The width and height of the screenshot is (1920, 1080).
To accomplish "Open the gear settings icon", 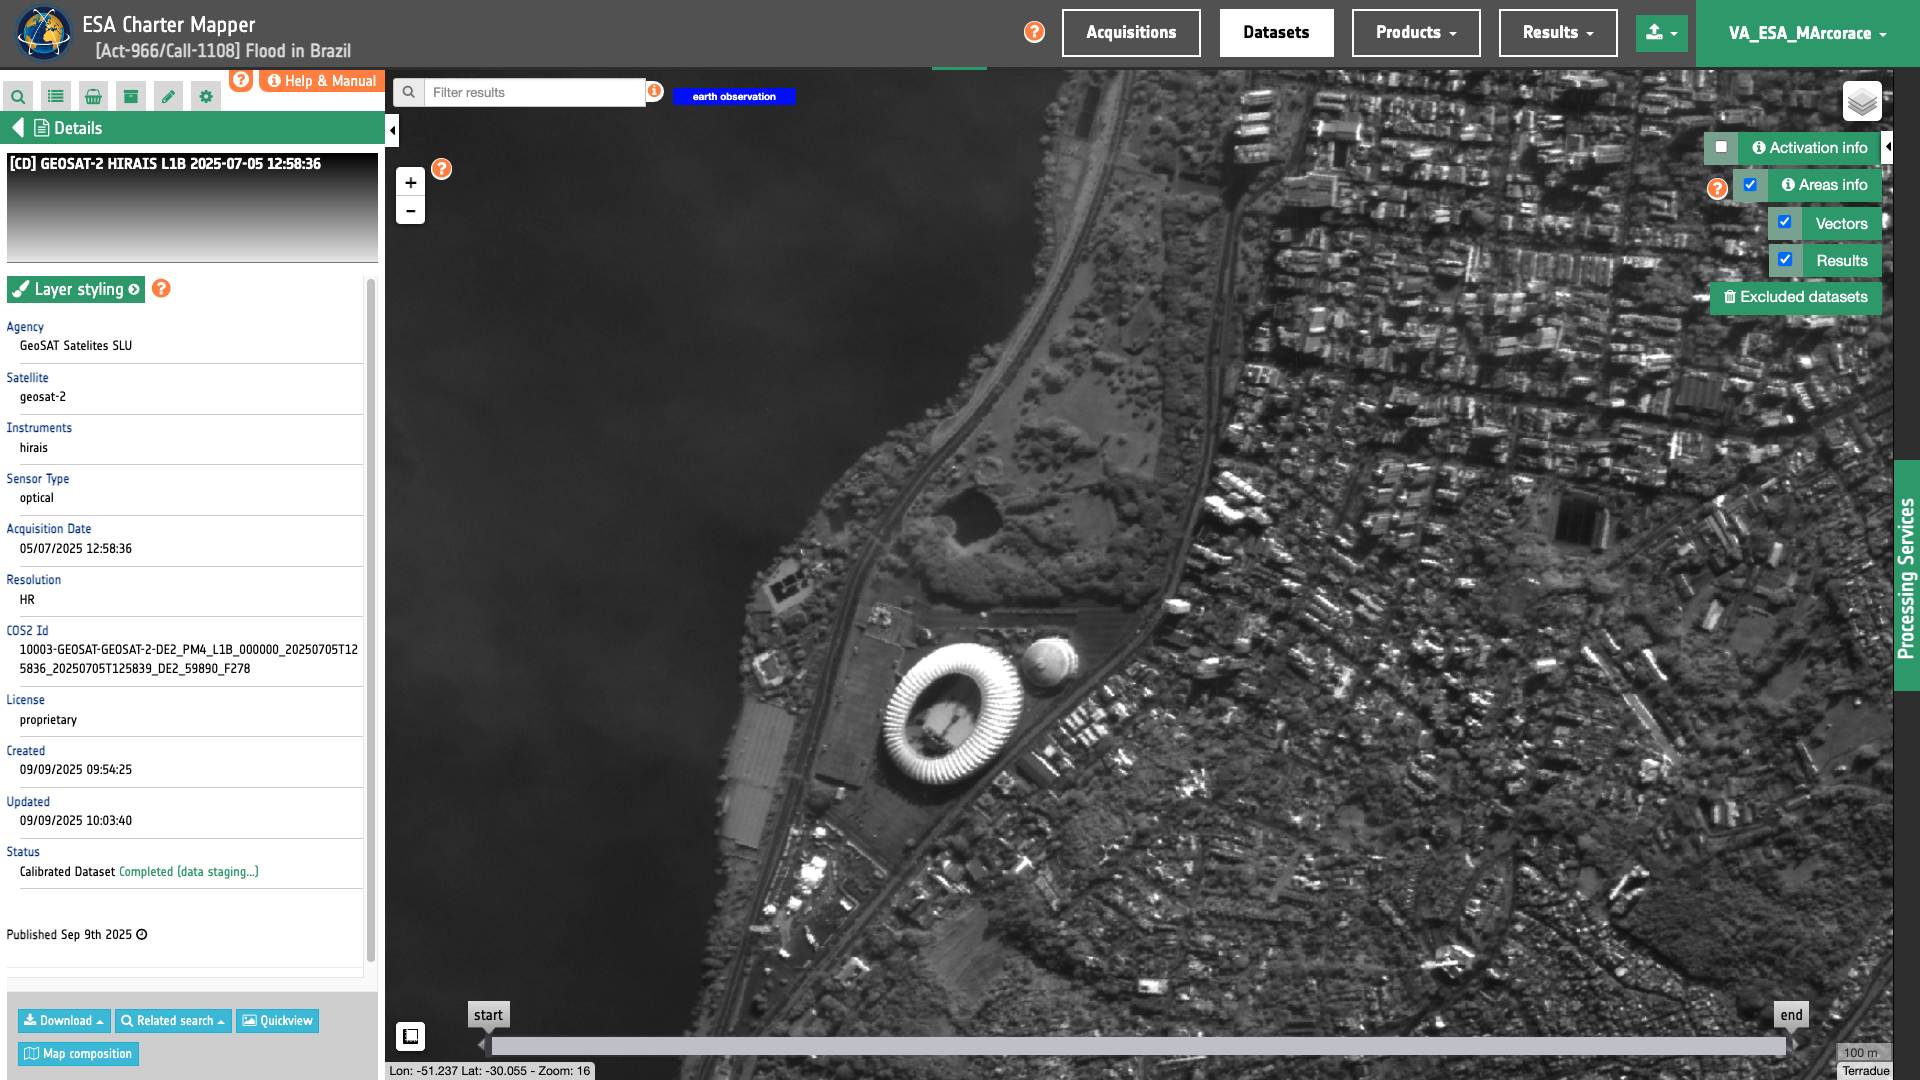I will (206, 97).
